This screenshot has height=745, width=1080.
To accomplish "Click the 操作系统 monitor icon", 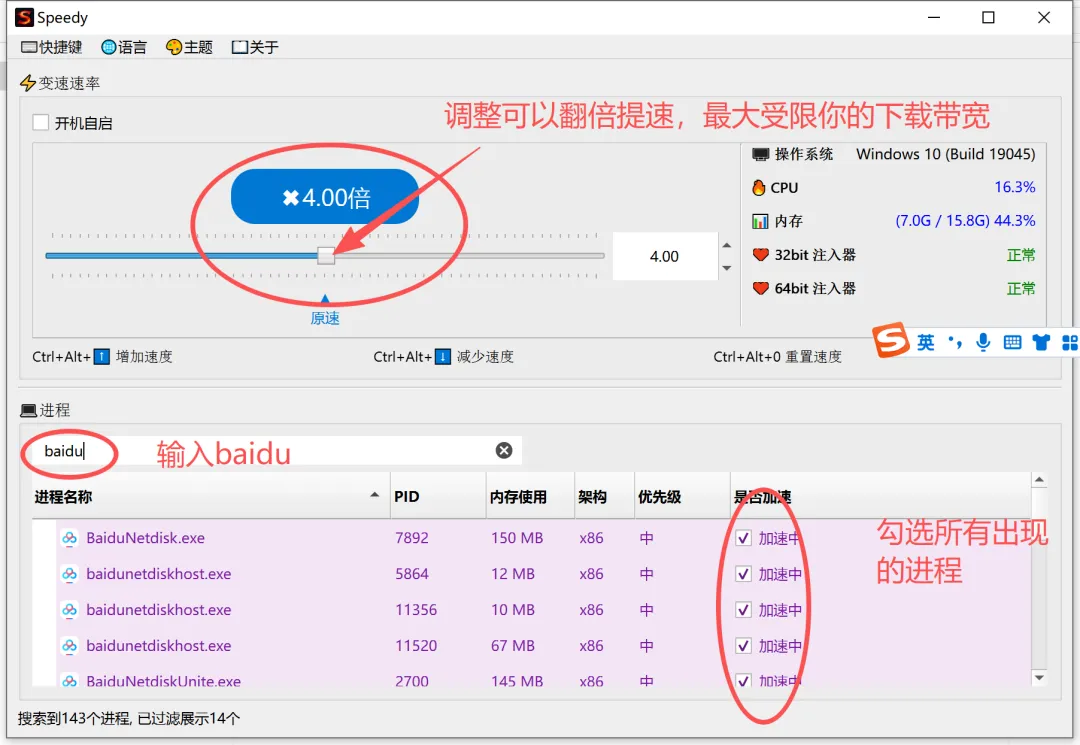I will point(760,154).
